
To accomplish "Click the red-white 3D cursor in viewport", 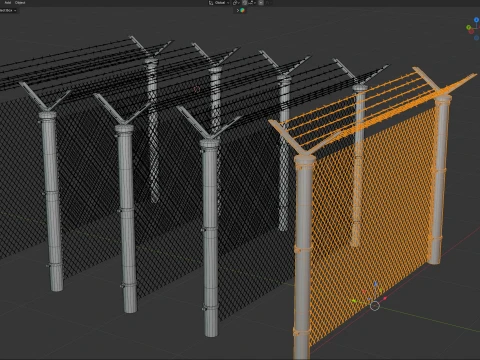I will (196, 89).
